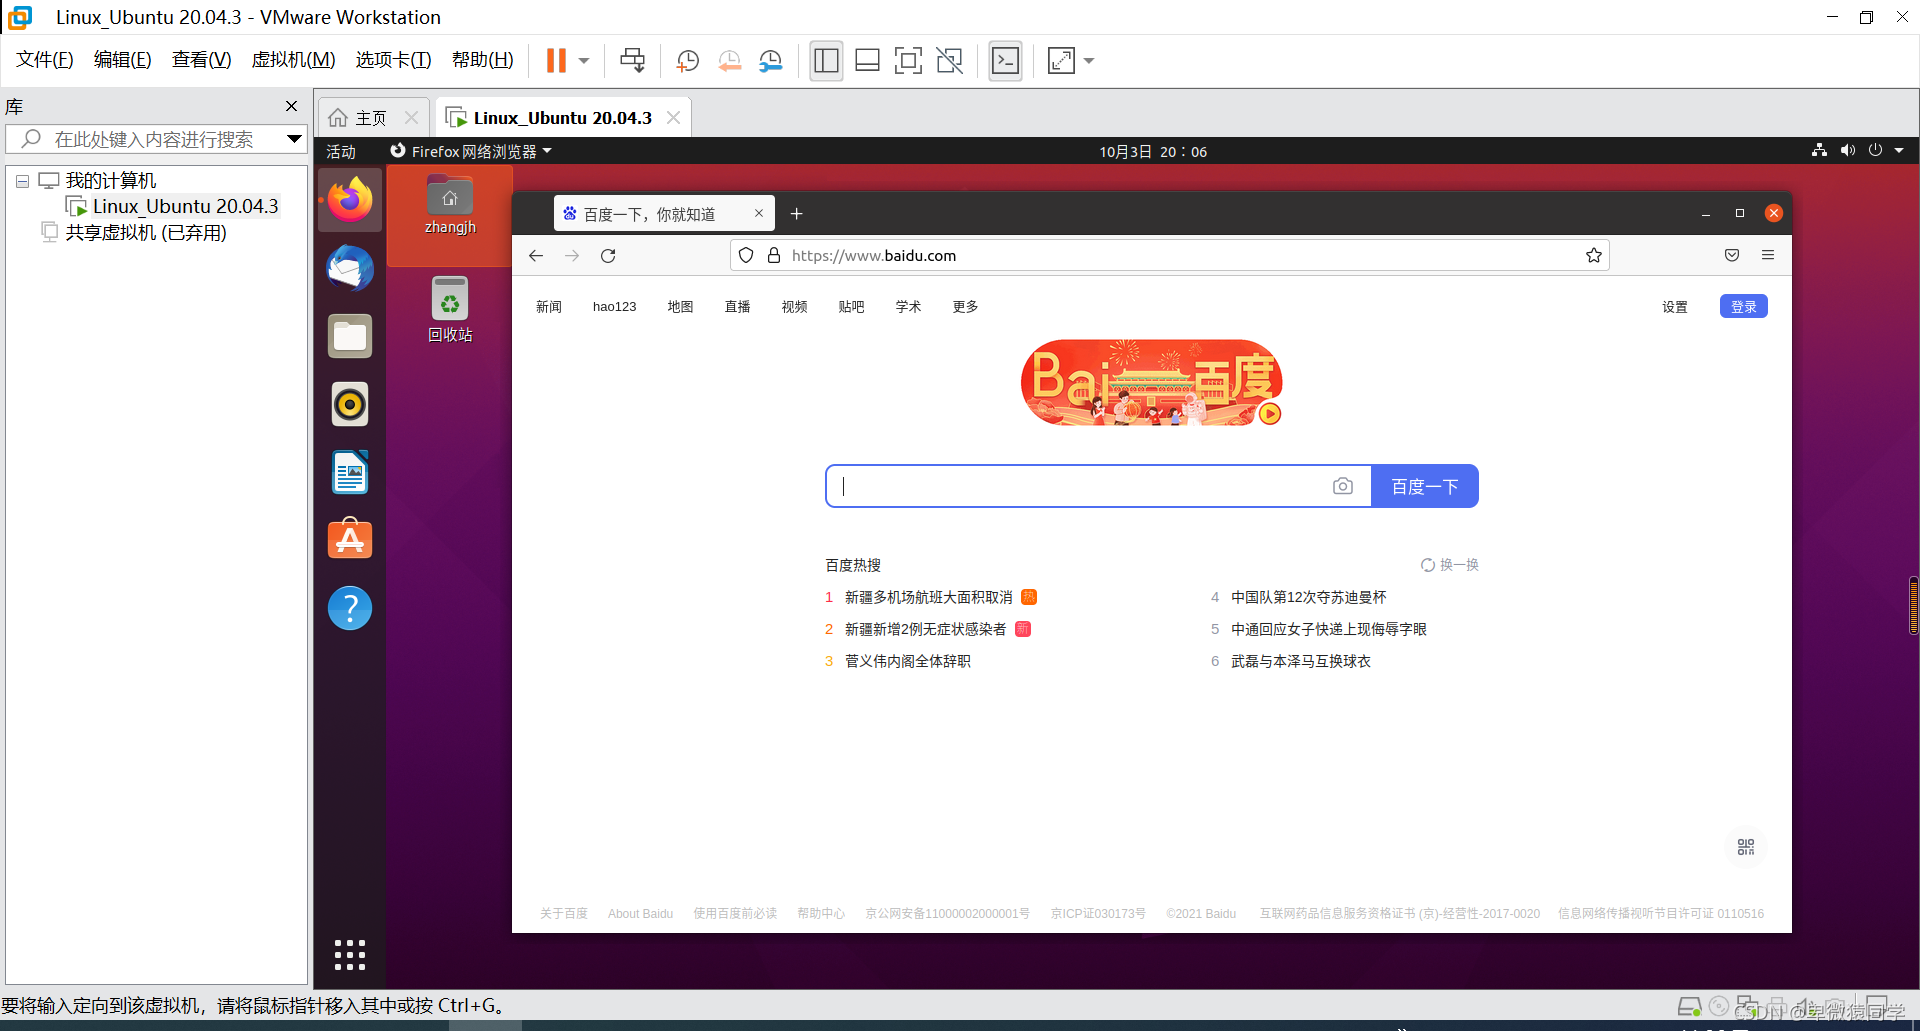Go back in Firefox
This screenshot has height=1031, width=1920.
[x=536, y=256]
